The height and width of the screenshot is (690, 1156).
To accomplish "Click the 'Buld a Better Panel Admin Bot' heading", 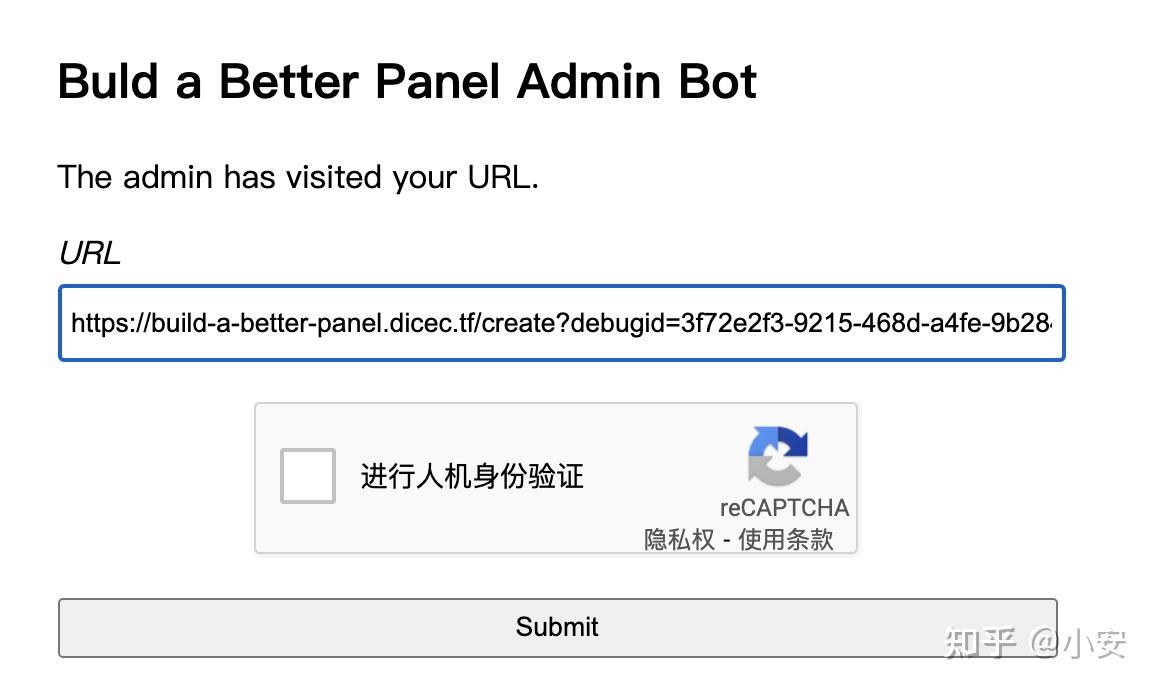I will [x=407, y=81].
